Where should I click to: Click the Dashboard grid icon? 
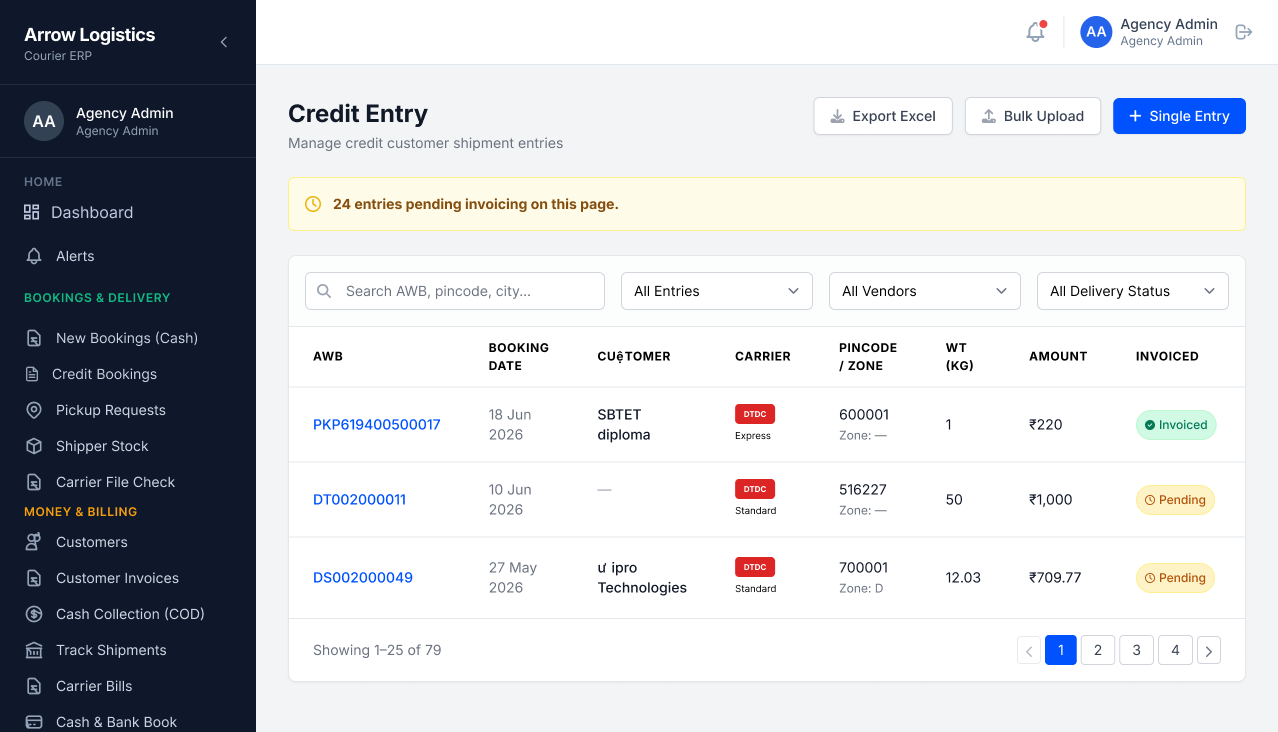(32, 212)
